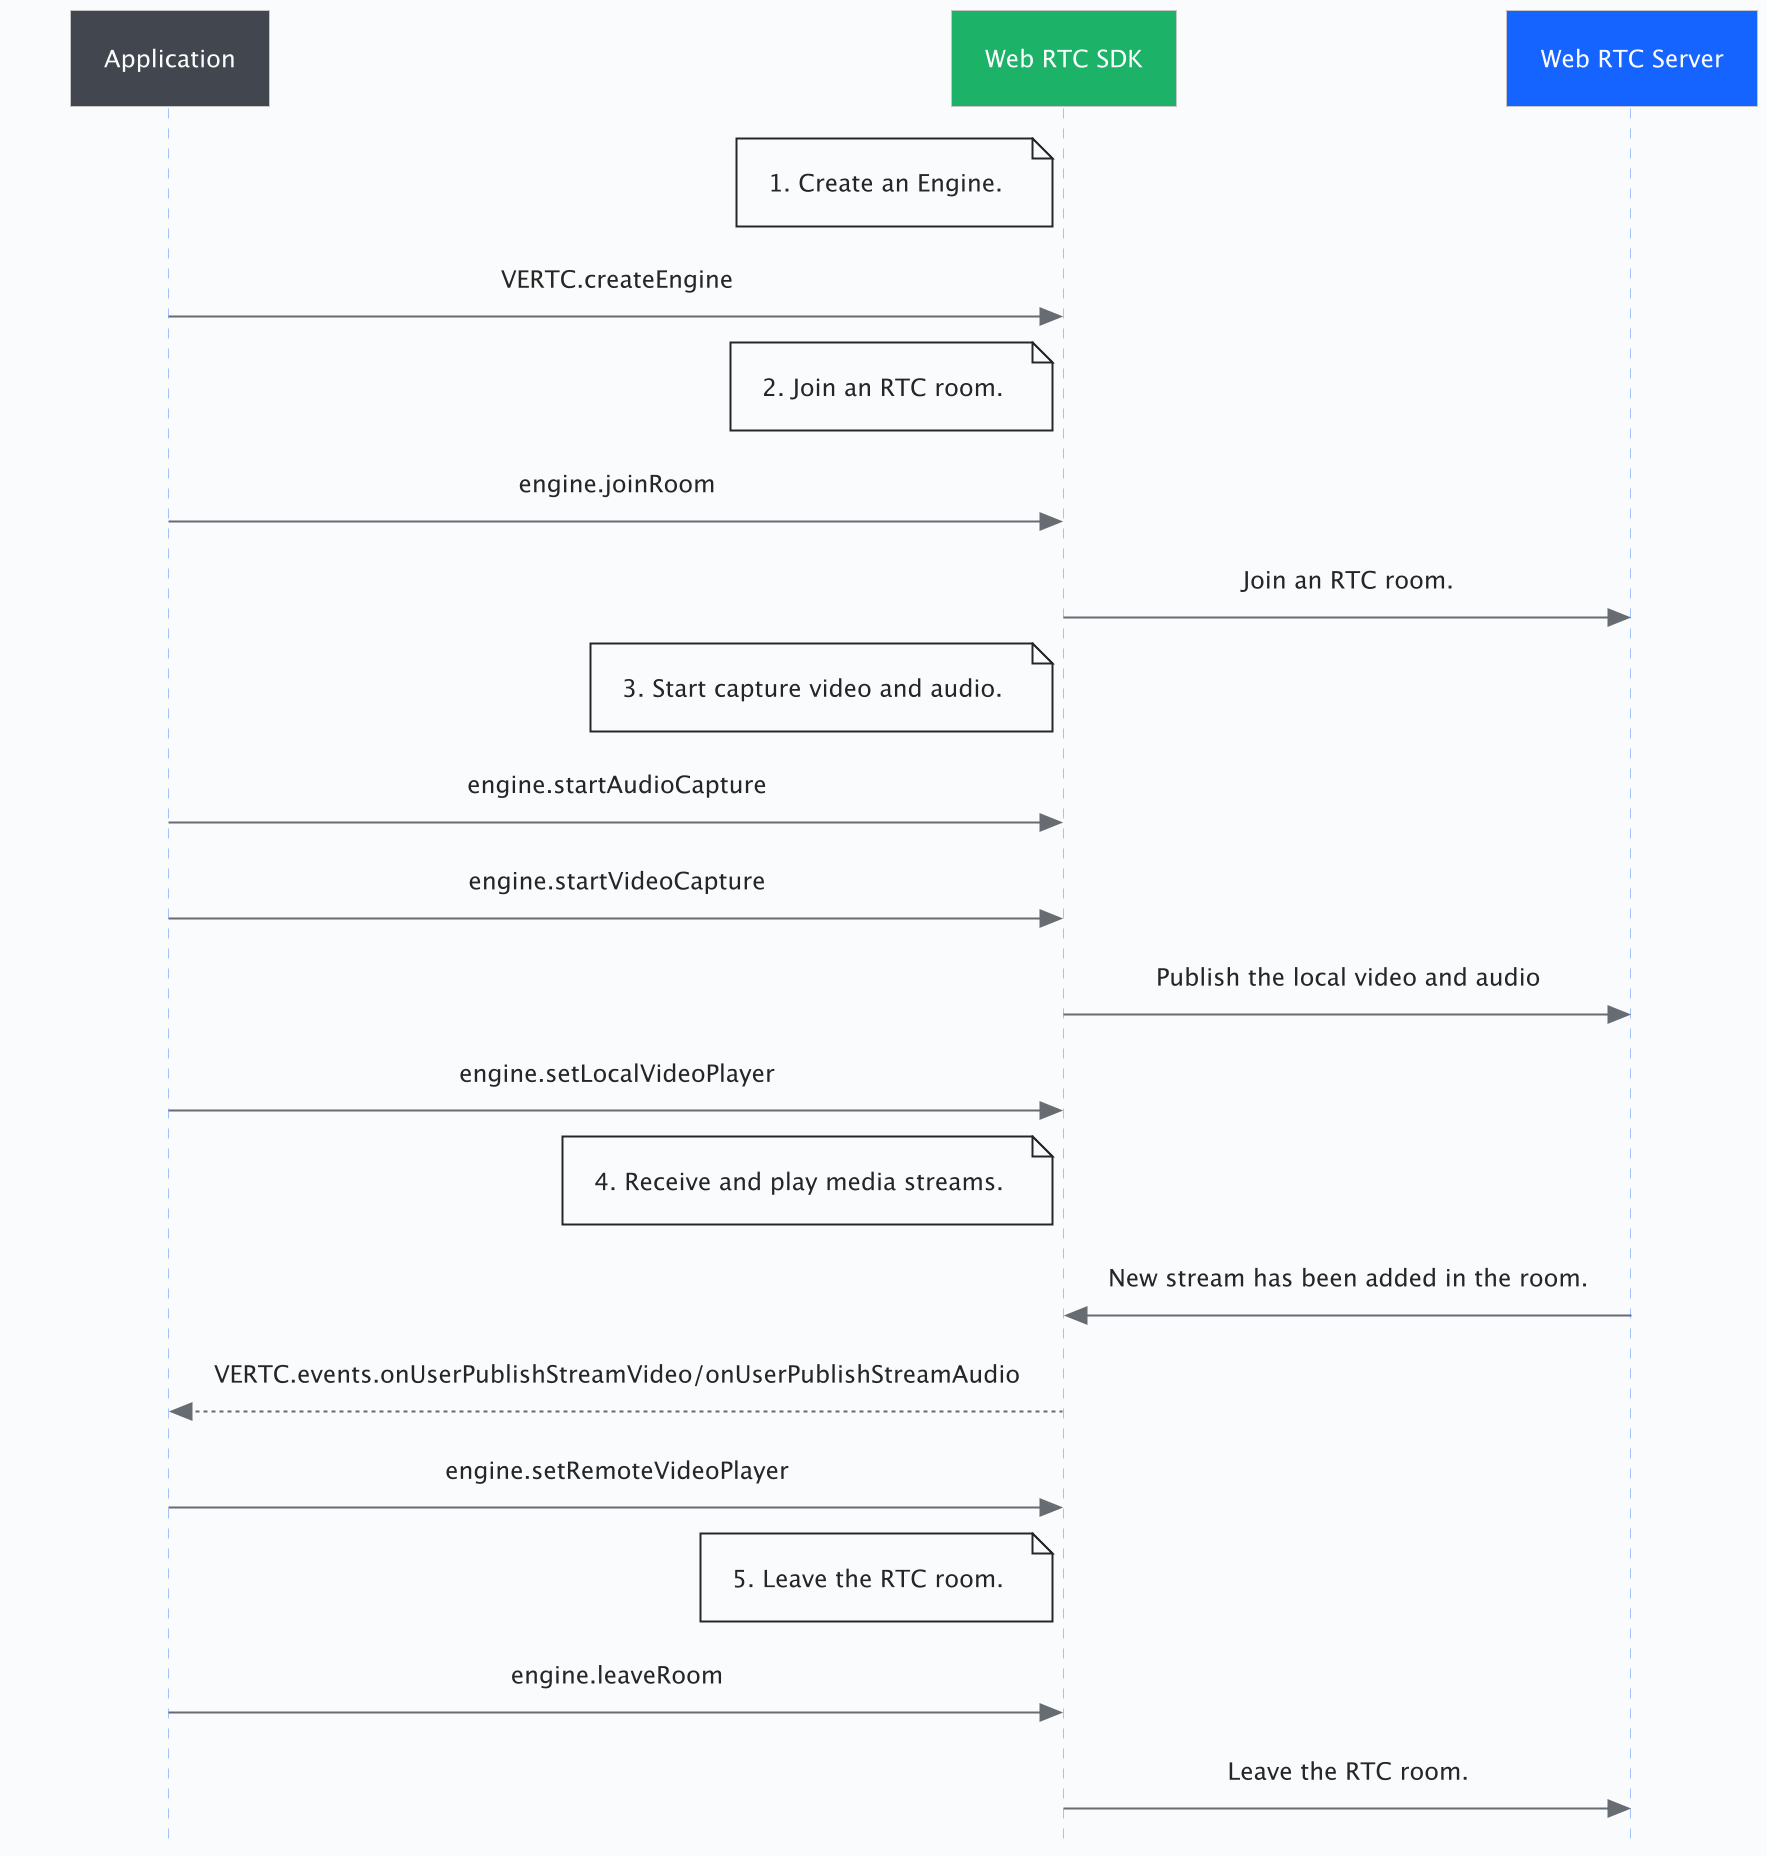The image size is (1767, 1856).
Task: Select "Publish the local video and audio" text
Action: (x=1347, y=977)
